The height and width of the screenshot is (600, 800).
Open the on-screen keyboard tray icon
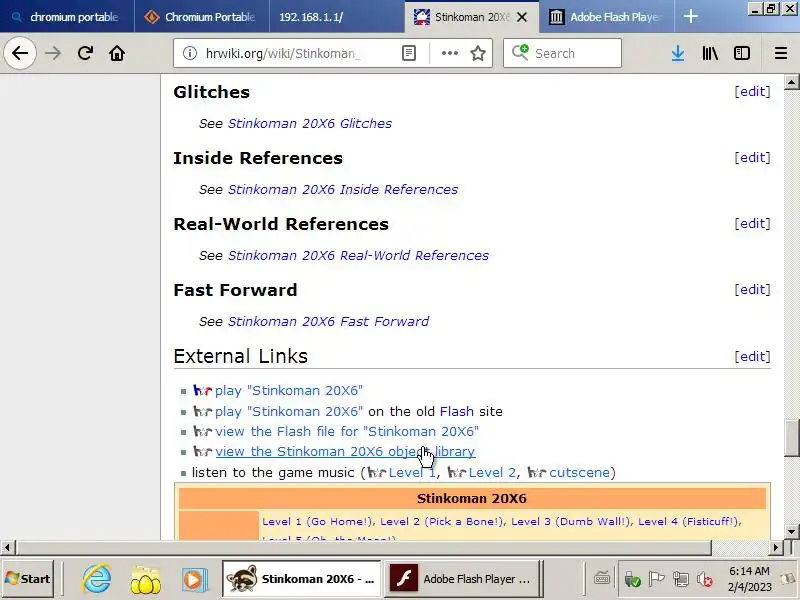tap(602, 578)
